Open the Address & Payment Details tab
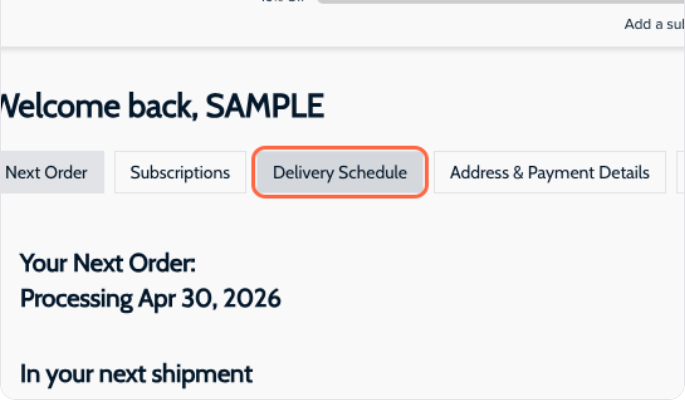The width and height of the screenshot is (685, 407). [x=550, y=173]
